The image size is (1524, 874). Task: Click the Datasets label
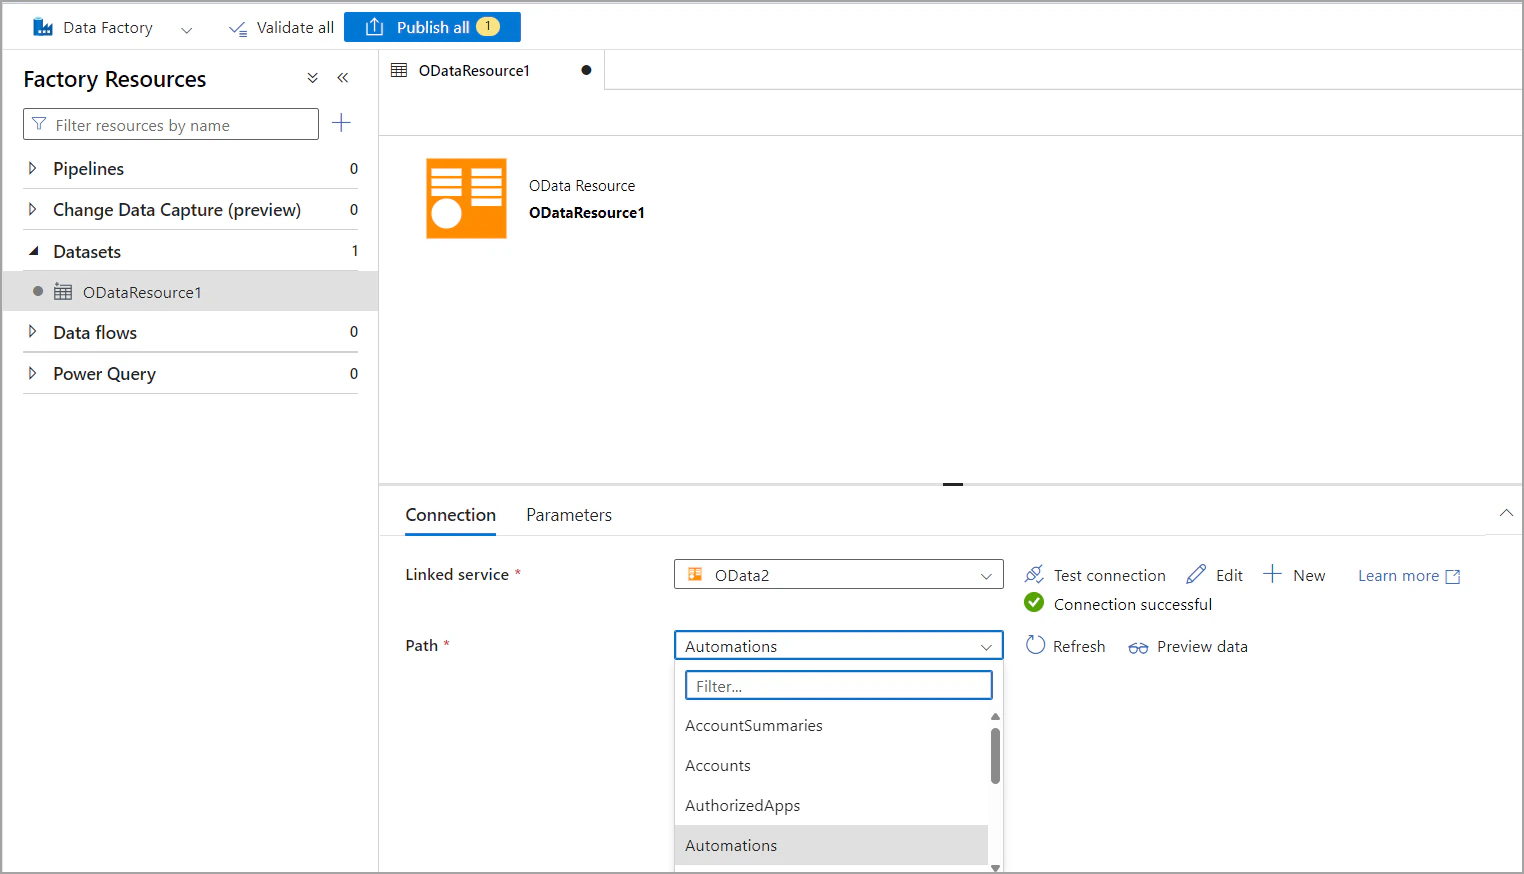[x=87, y=252]
